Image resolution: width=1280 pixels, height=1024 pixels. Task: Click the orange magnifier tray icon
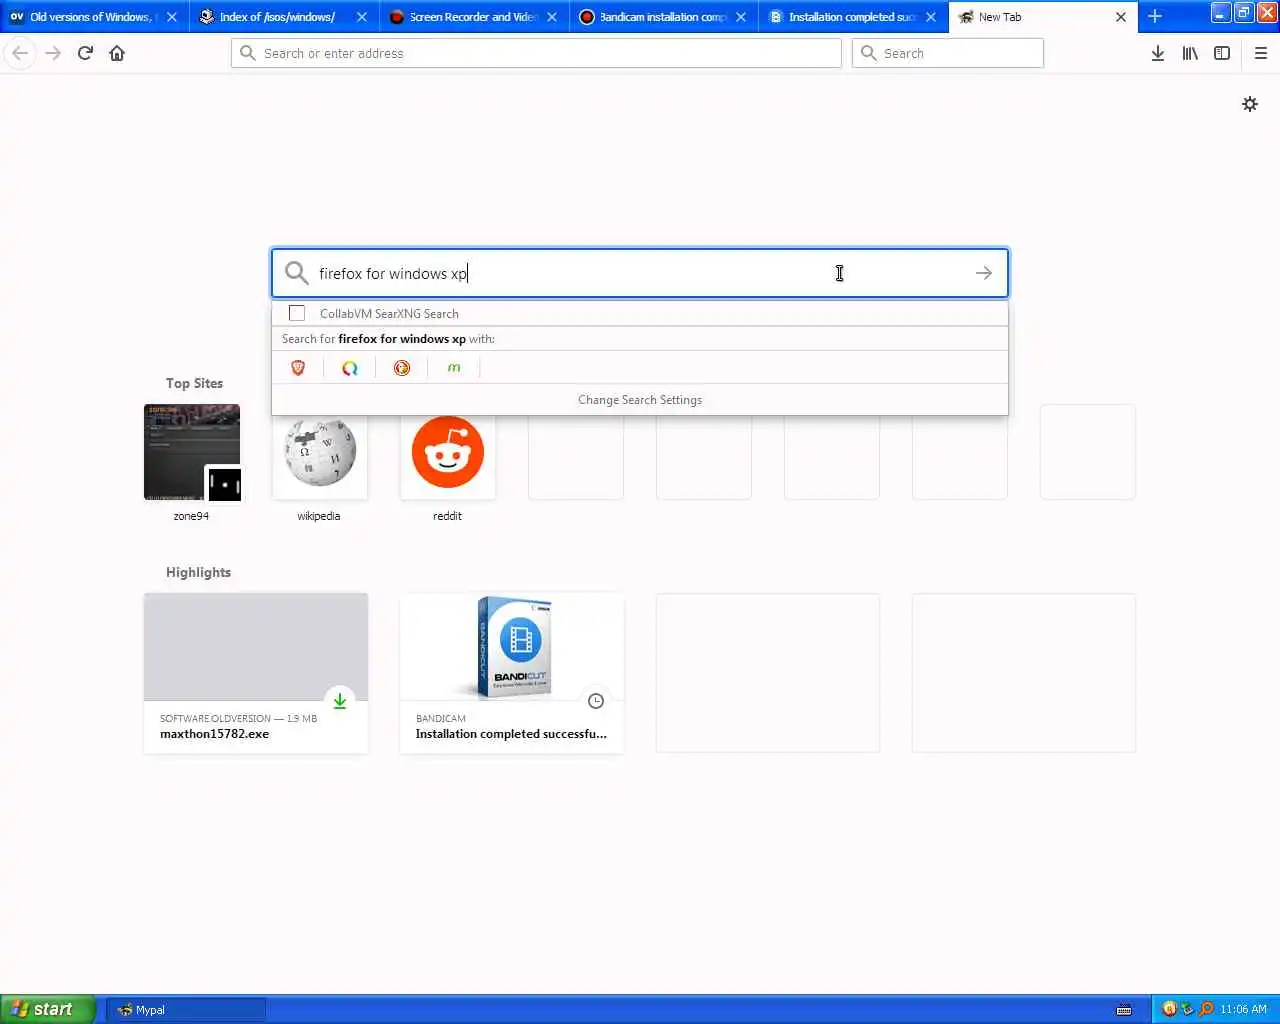coord(1206,1009)
